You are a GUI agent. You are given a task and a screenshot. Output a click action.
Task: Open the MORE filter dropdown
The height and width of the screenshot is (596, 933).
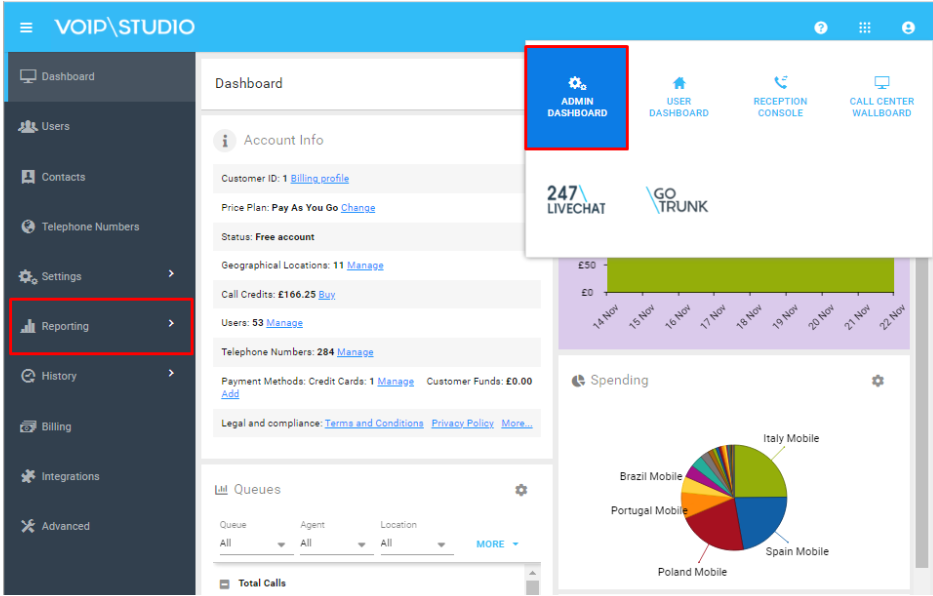click(496, 544)
